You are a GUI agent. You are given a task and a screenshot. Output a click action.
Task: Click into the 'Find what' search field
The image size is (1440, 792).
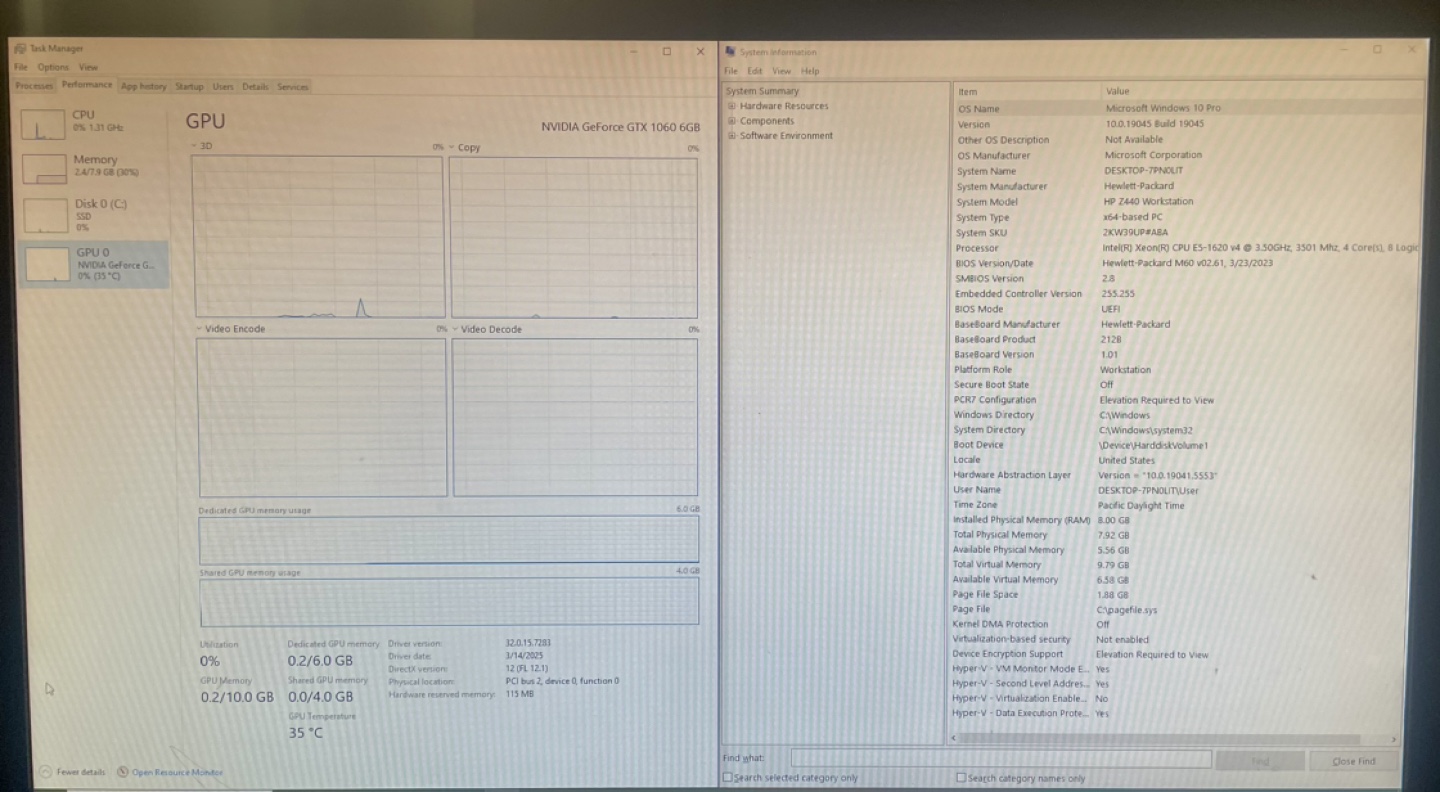[x=1001, y=760]
